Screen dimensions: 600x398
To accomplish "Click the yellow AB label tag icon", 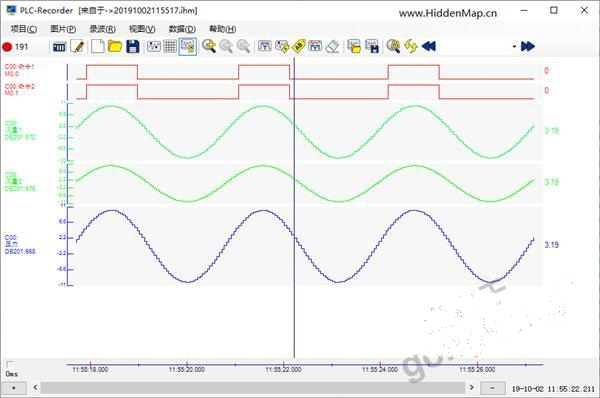I will [298, 46].
